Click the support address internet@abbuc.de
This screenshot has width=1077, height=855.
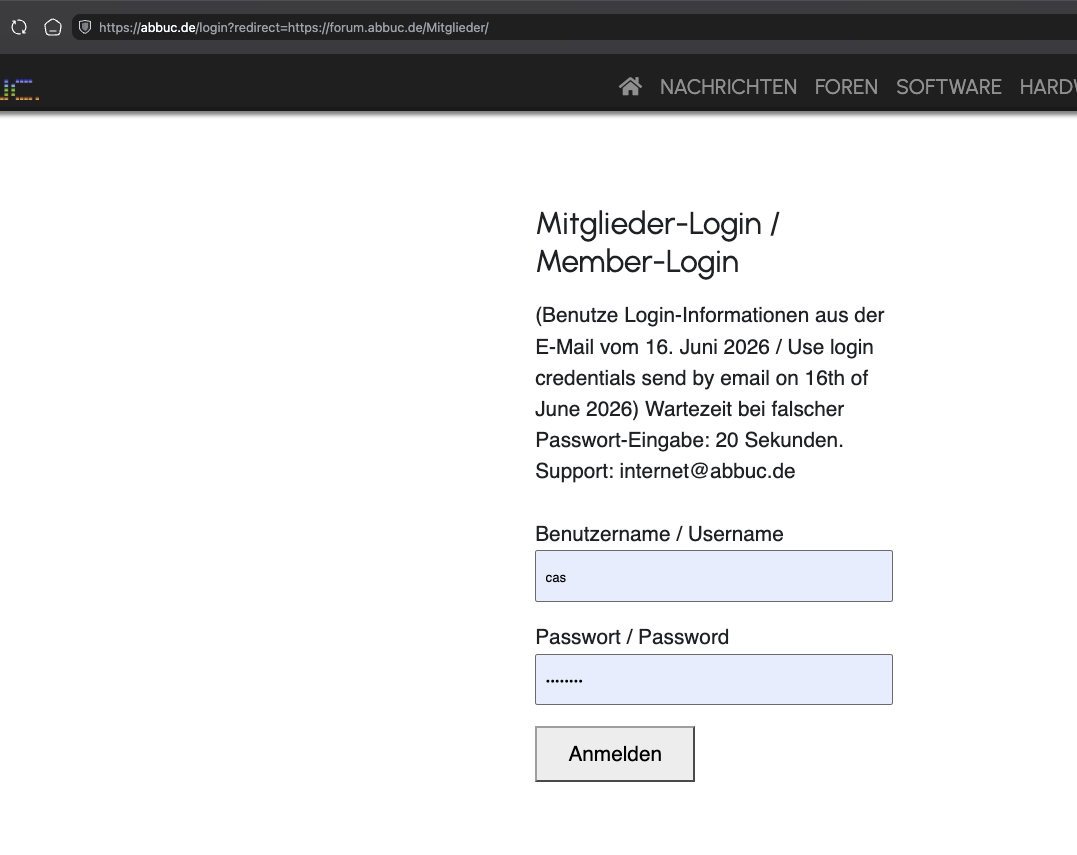pyautogui.click(x=707, y=471)
